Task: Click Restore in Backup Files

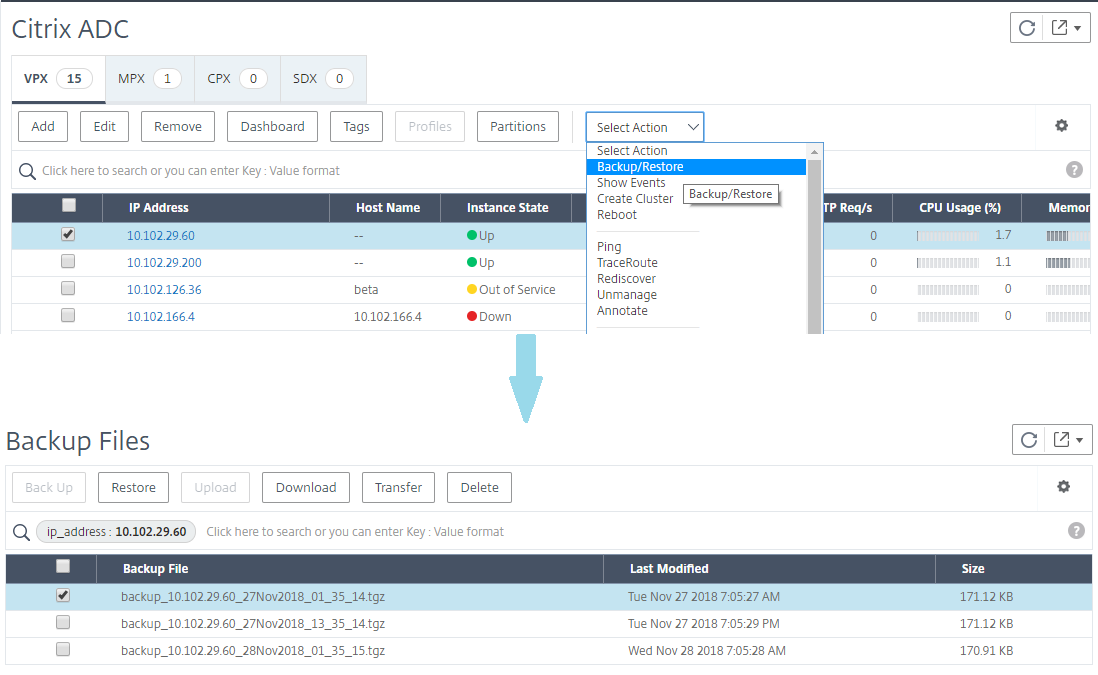Action: [134, 487]
